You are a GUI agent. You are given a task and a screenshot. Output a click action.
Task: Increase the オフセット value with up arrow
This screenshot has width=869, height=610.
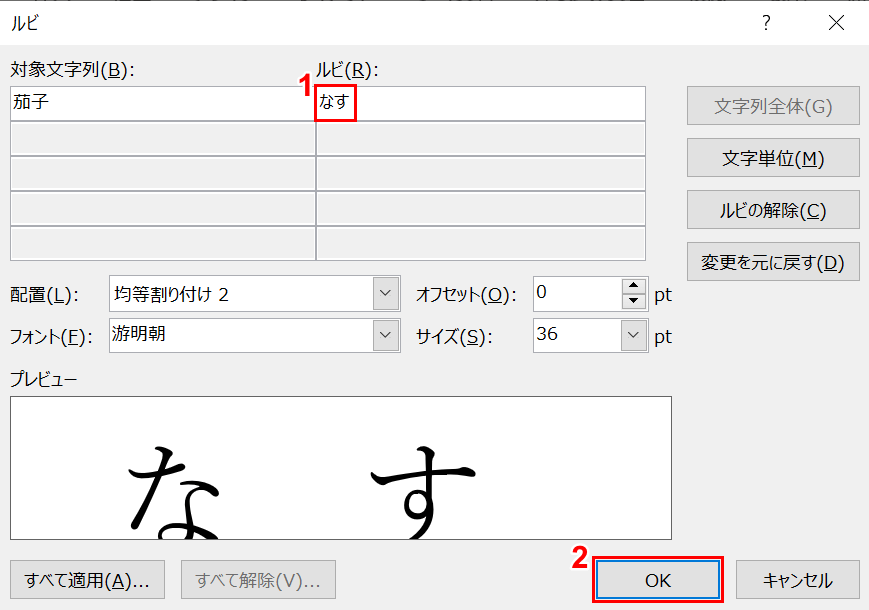pos(634,286)
